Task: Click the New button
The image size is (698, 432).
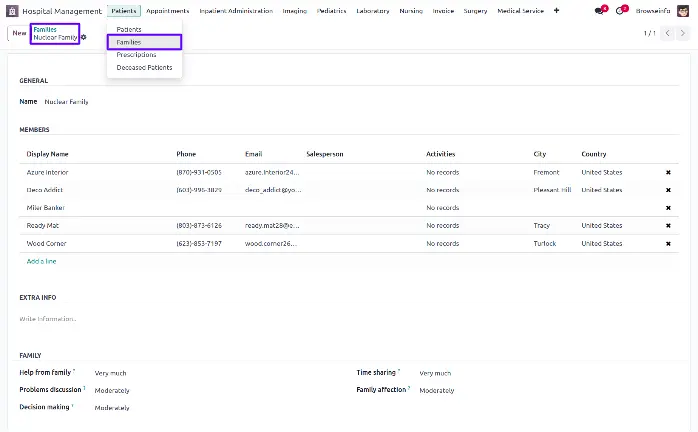Action: (19, 33)
